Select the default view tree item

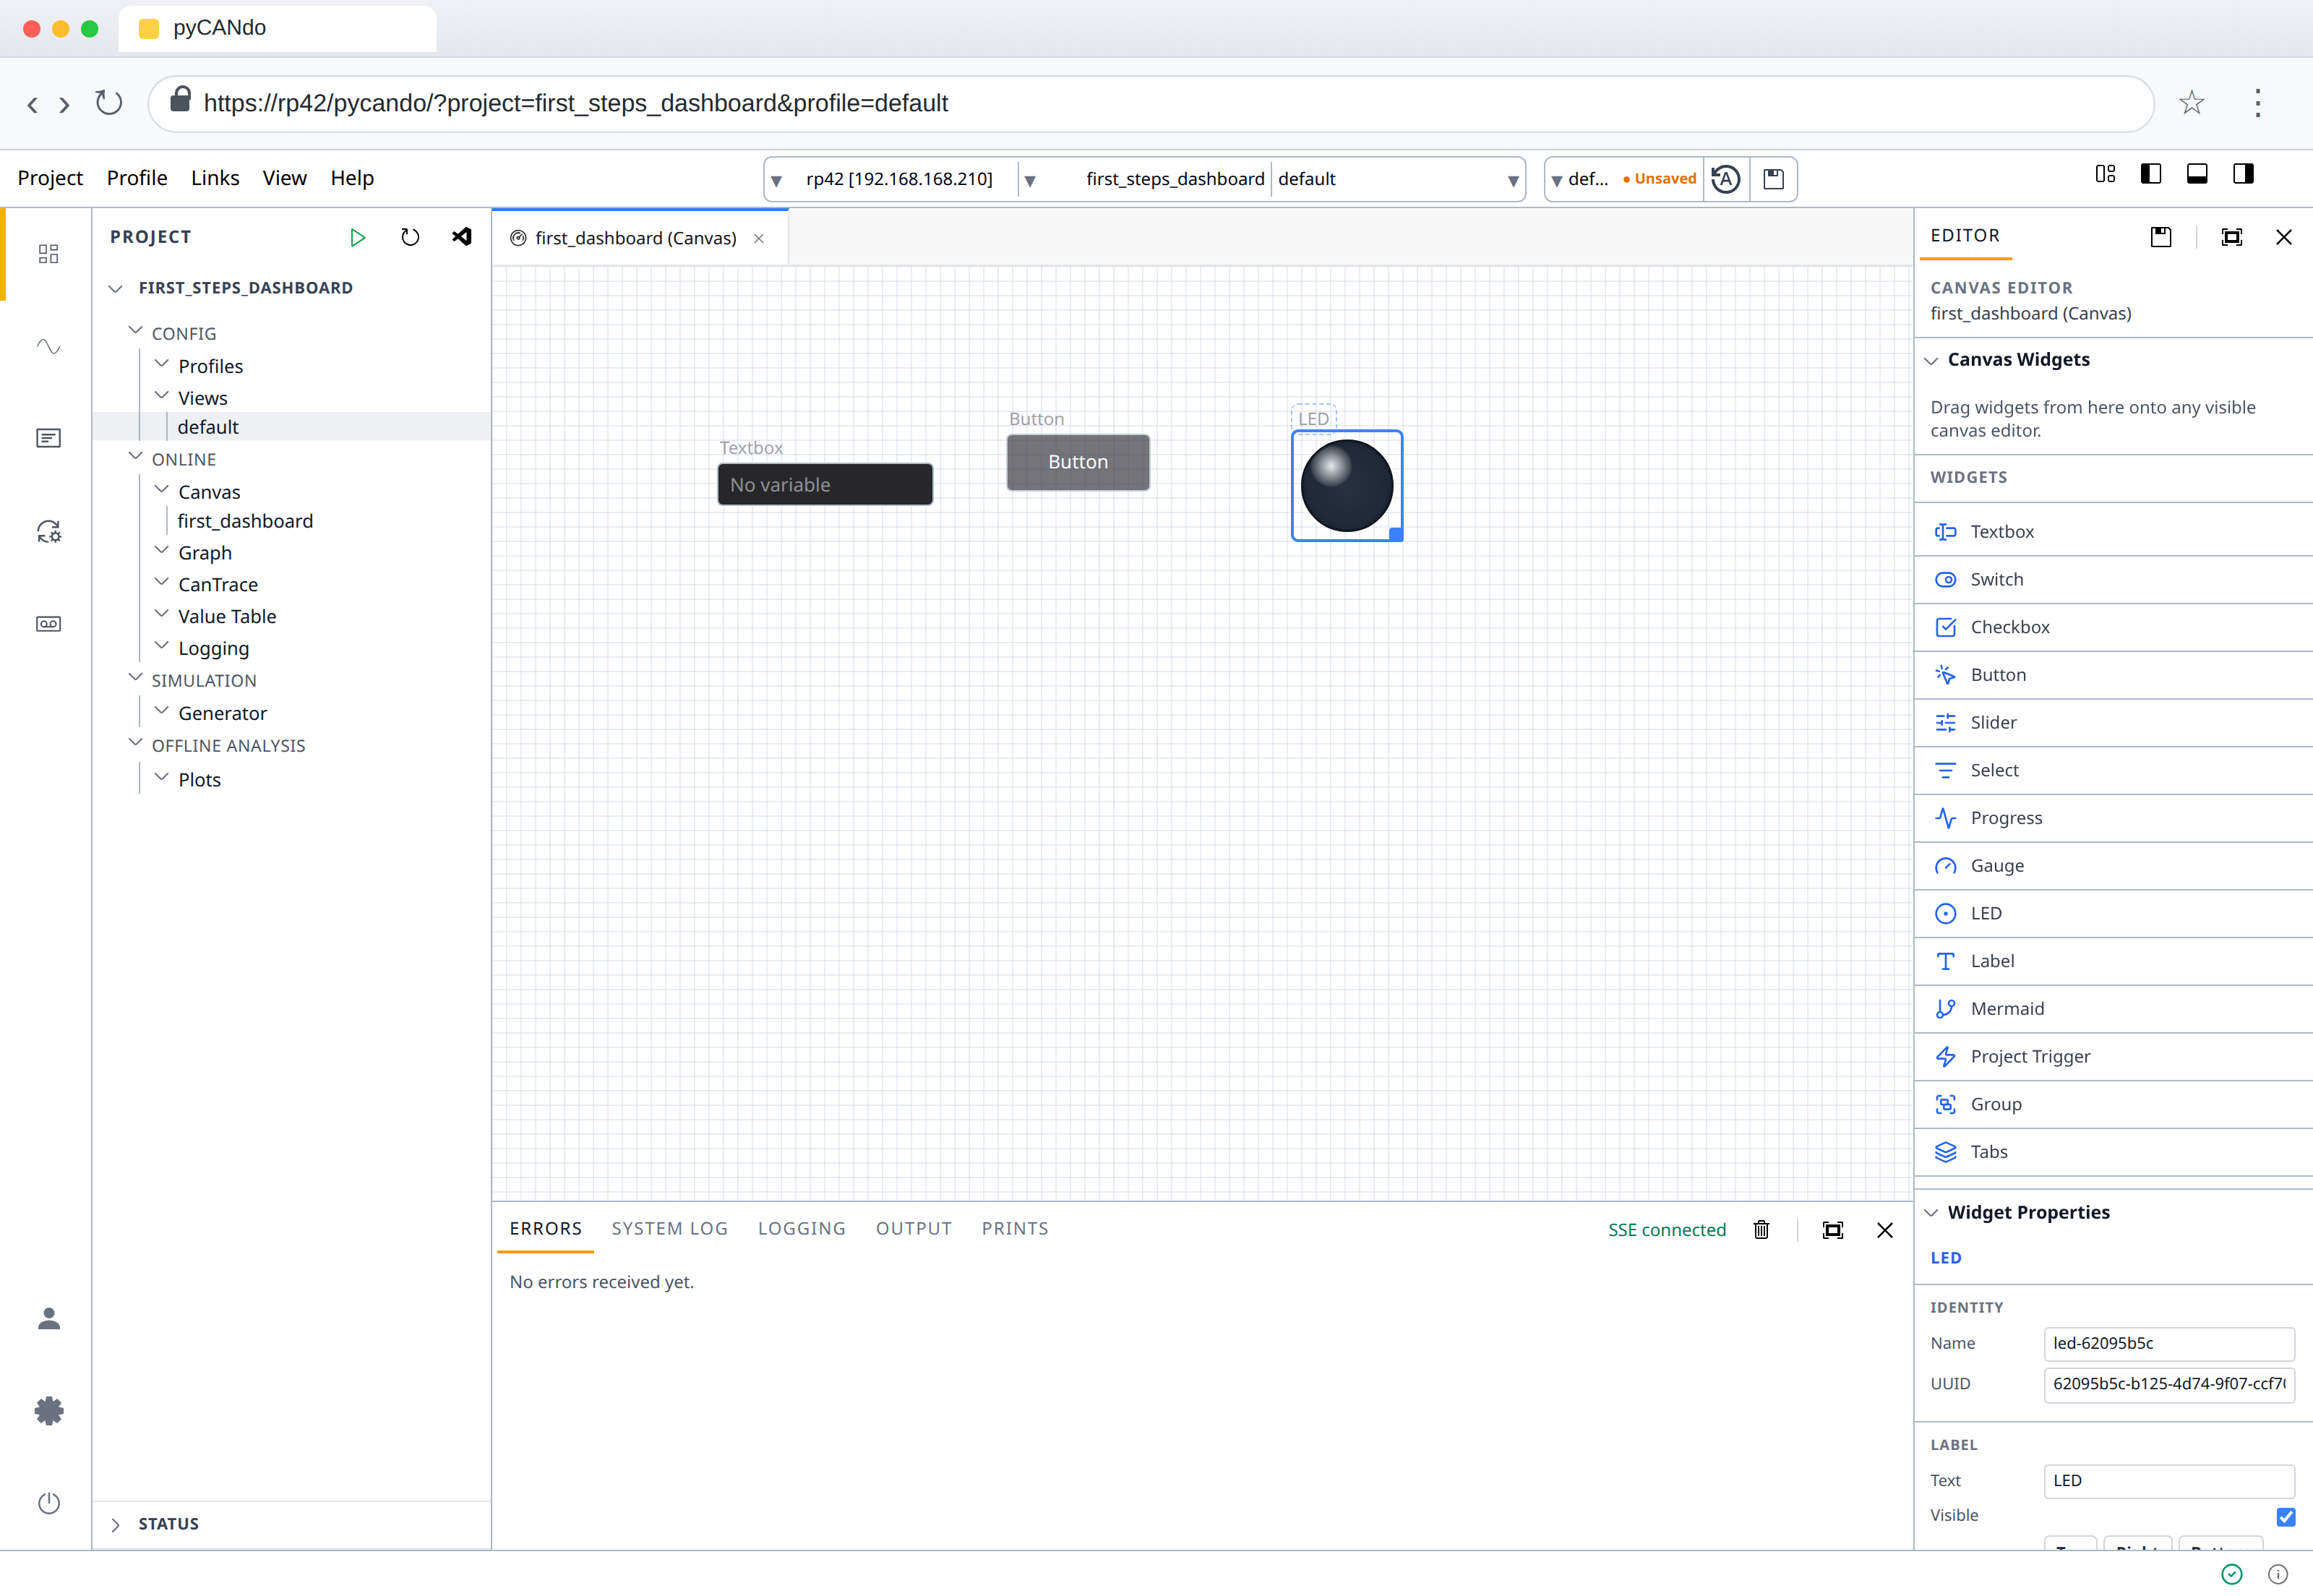[208, 427]
